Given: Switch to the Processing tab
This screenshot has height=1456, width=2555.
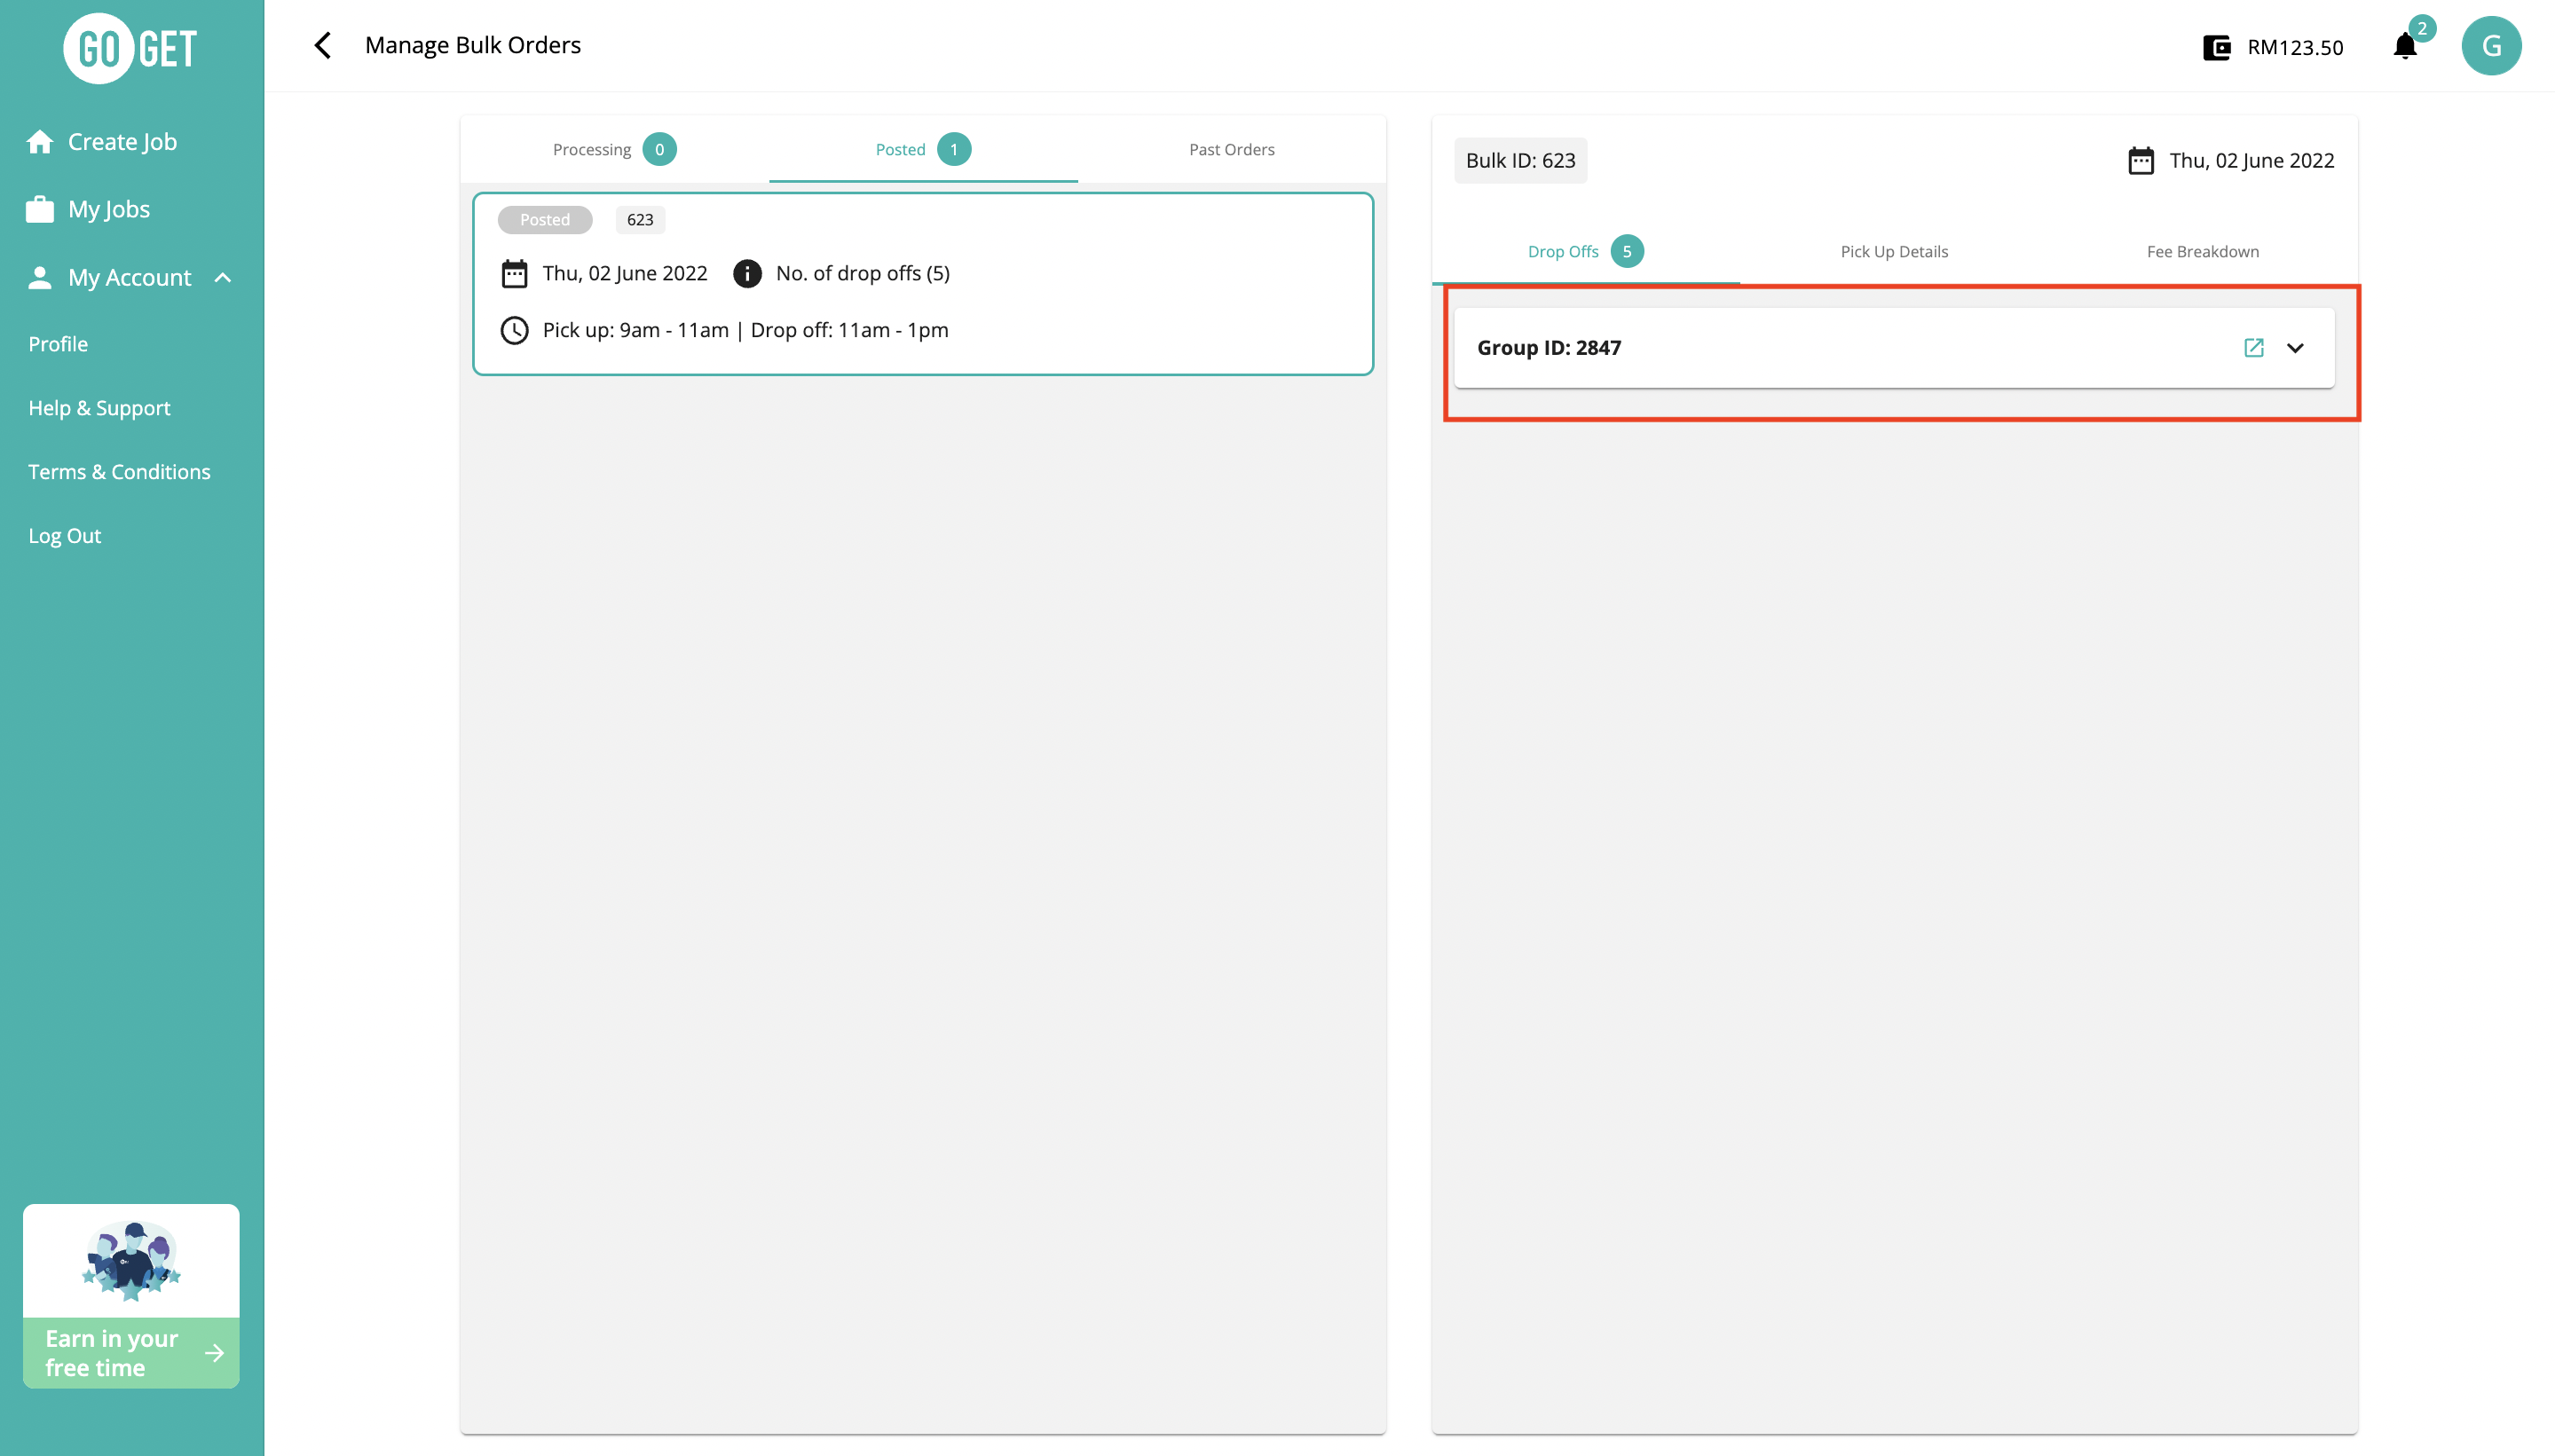Looking at the screenshot, I should pyautogui.click(x=614, y=149).
